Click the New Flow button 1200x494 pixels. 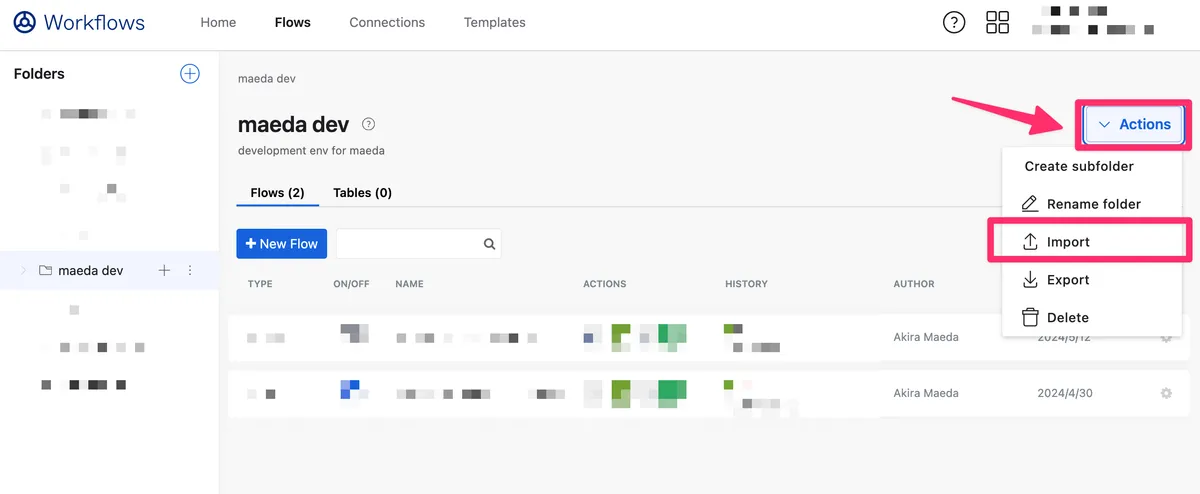pos(281,243)
